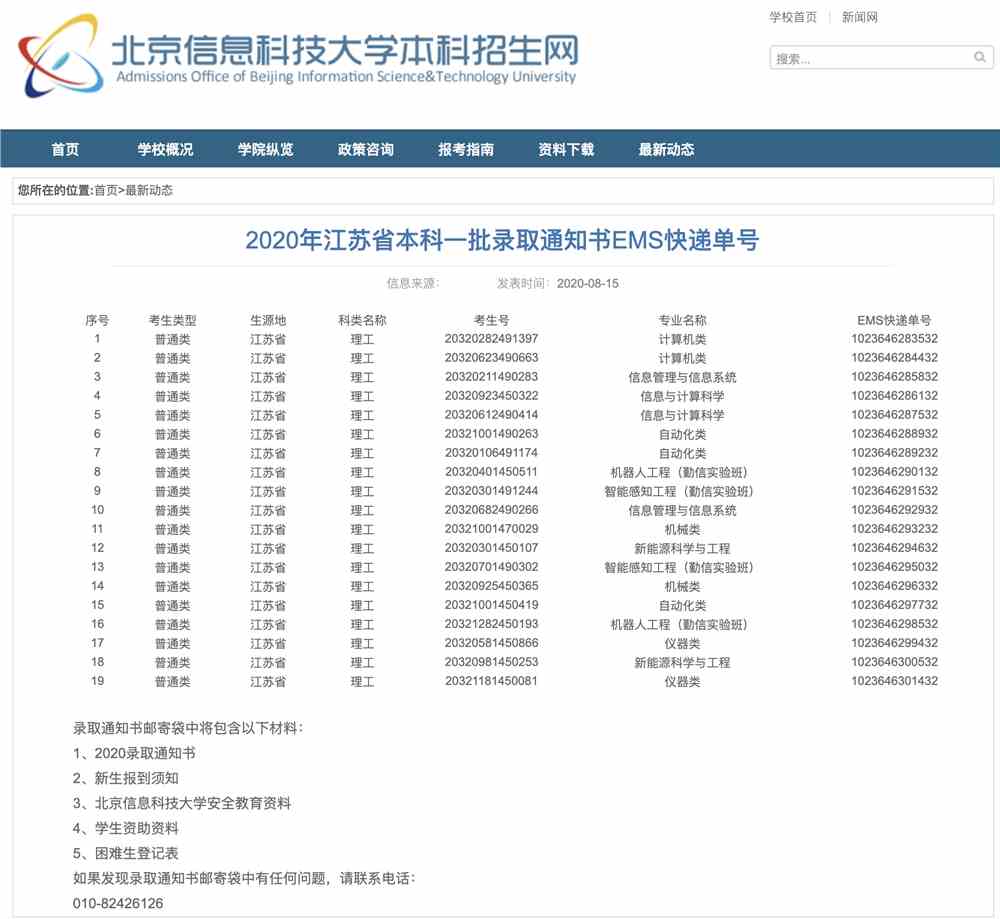Click 智能感知工程 major in row 9
This screenshot has height=919, width=1000.
[679, 491]
